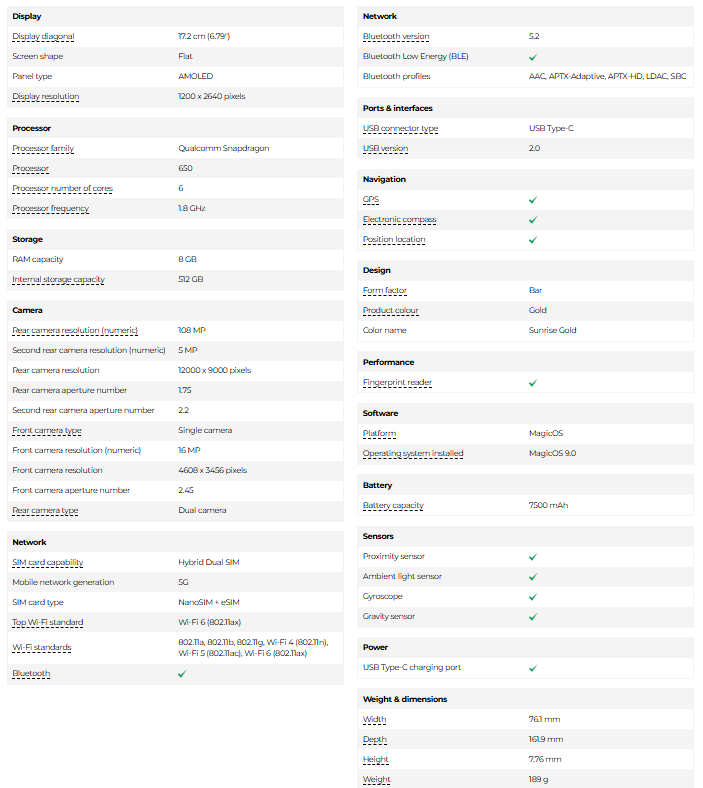Open the SIM card capability label

click(48, 563)
